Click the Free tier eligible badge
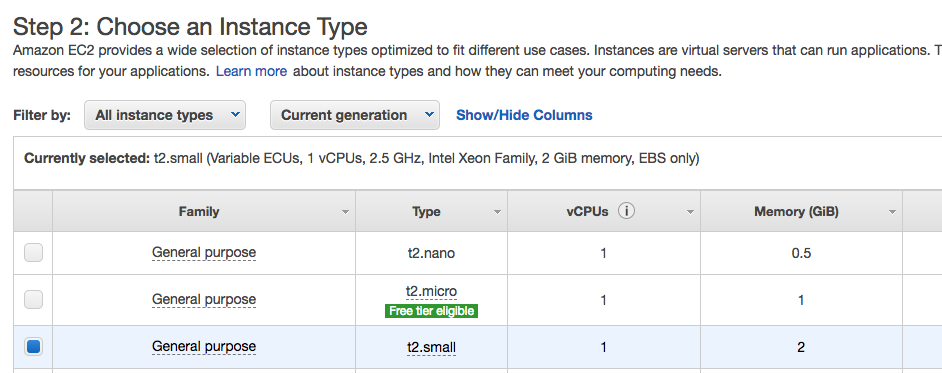 (431, 311)
